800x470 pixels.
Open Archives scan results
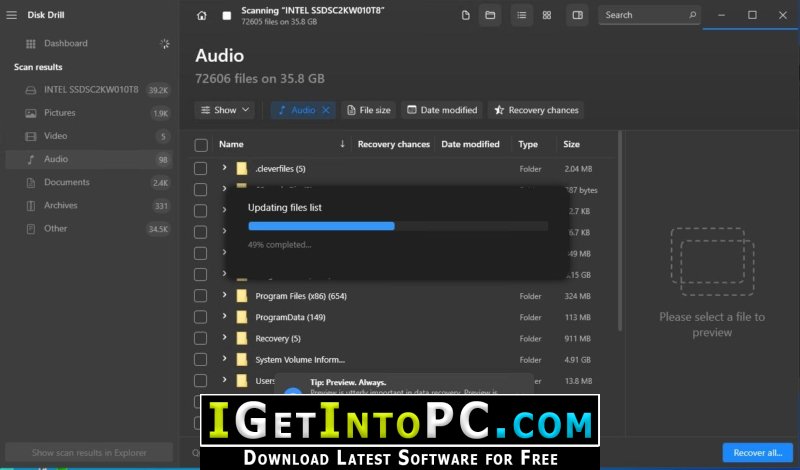(89, 205)
